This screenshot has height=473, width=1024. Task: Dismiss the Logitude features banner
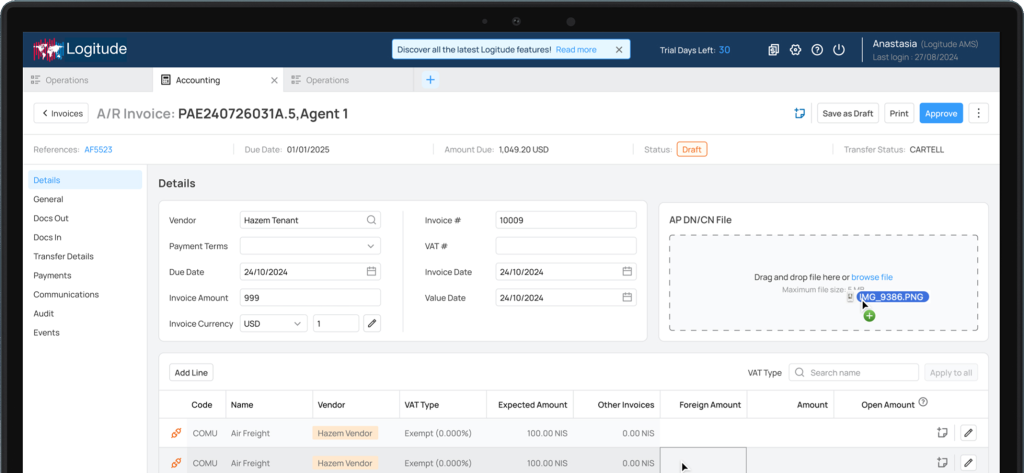coord(618,49)
